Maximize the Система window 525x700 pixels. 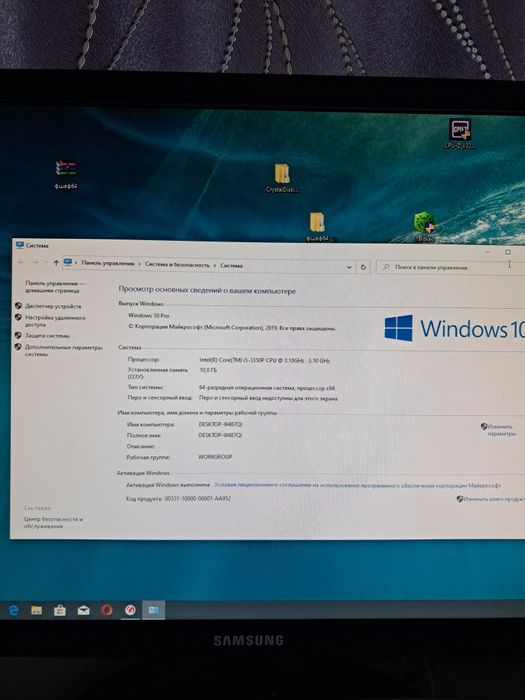click(508, 252)
